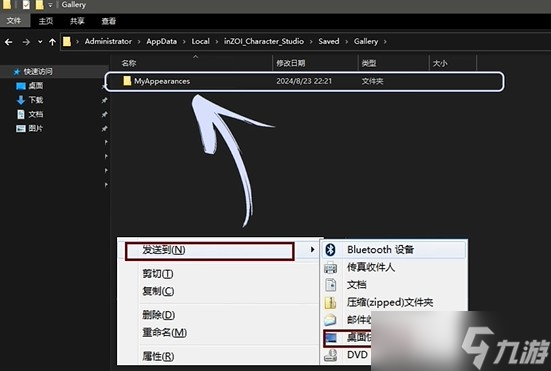
Task: Click the address bar folder icon
Action: [x=67, y=41]
